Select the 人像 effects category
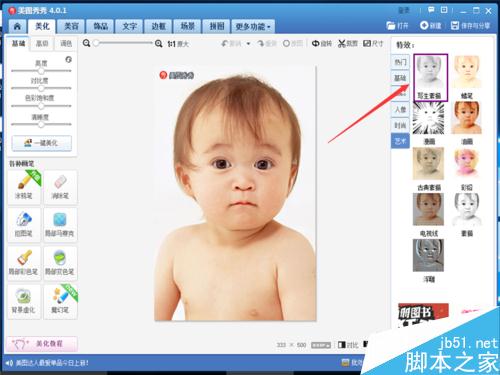Image resolution: width=500 pixels, height=375 pixels. pyautogui.click(x=400, y=109)
